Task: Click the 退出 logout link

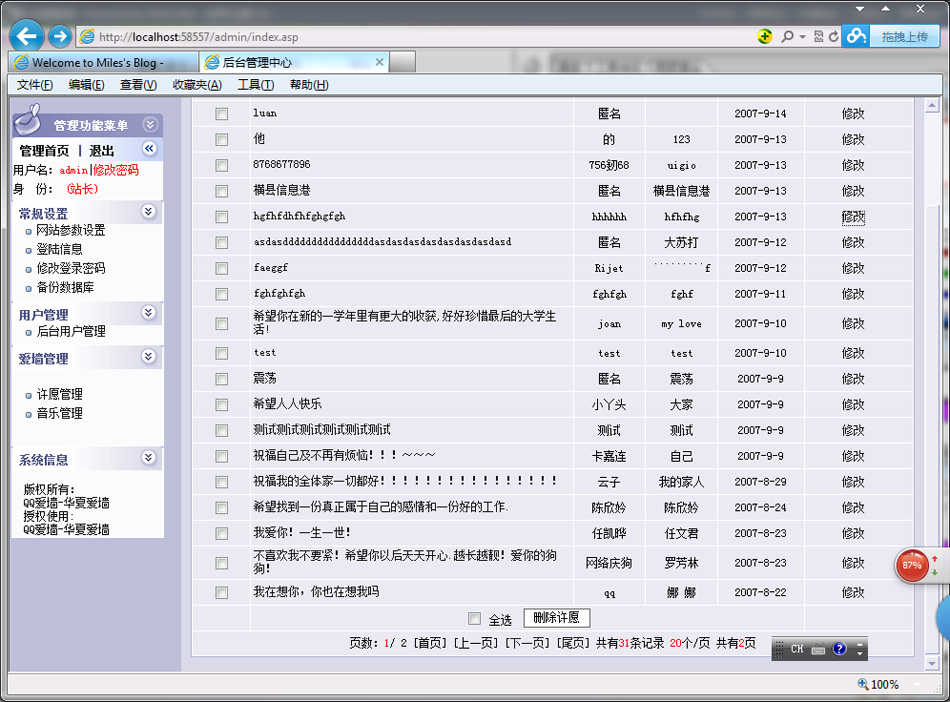Action: coord(101,151)
